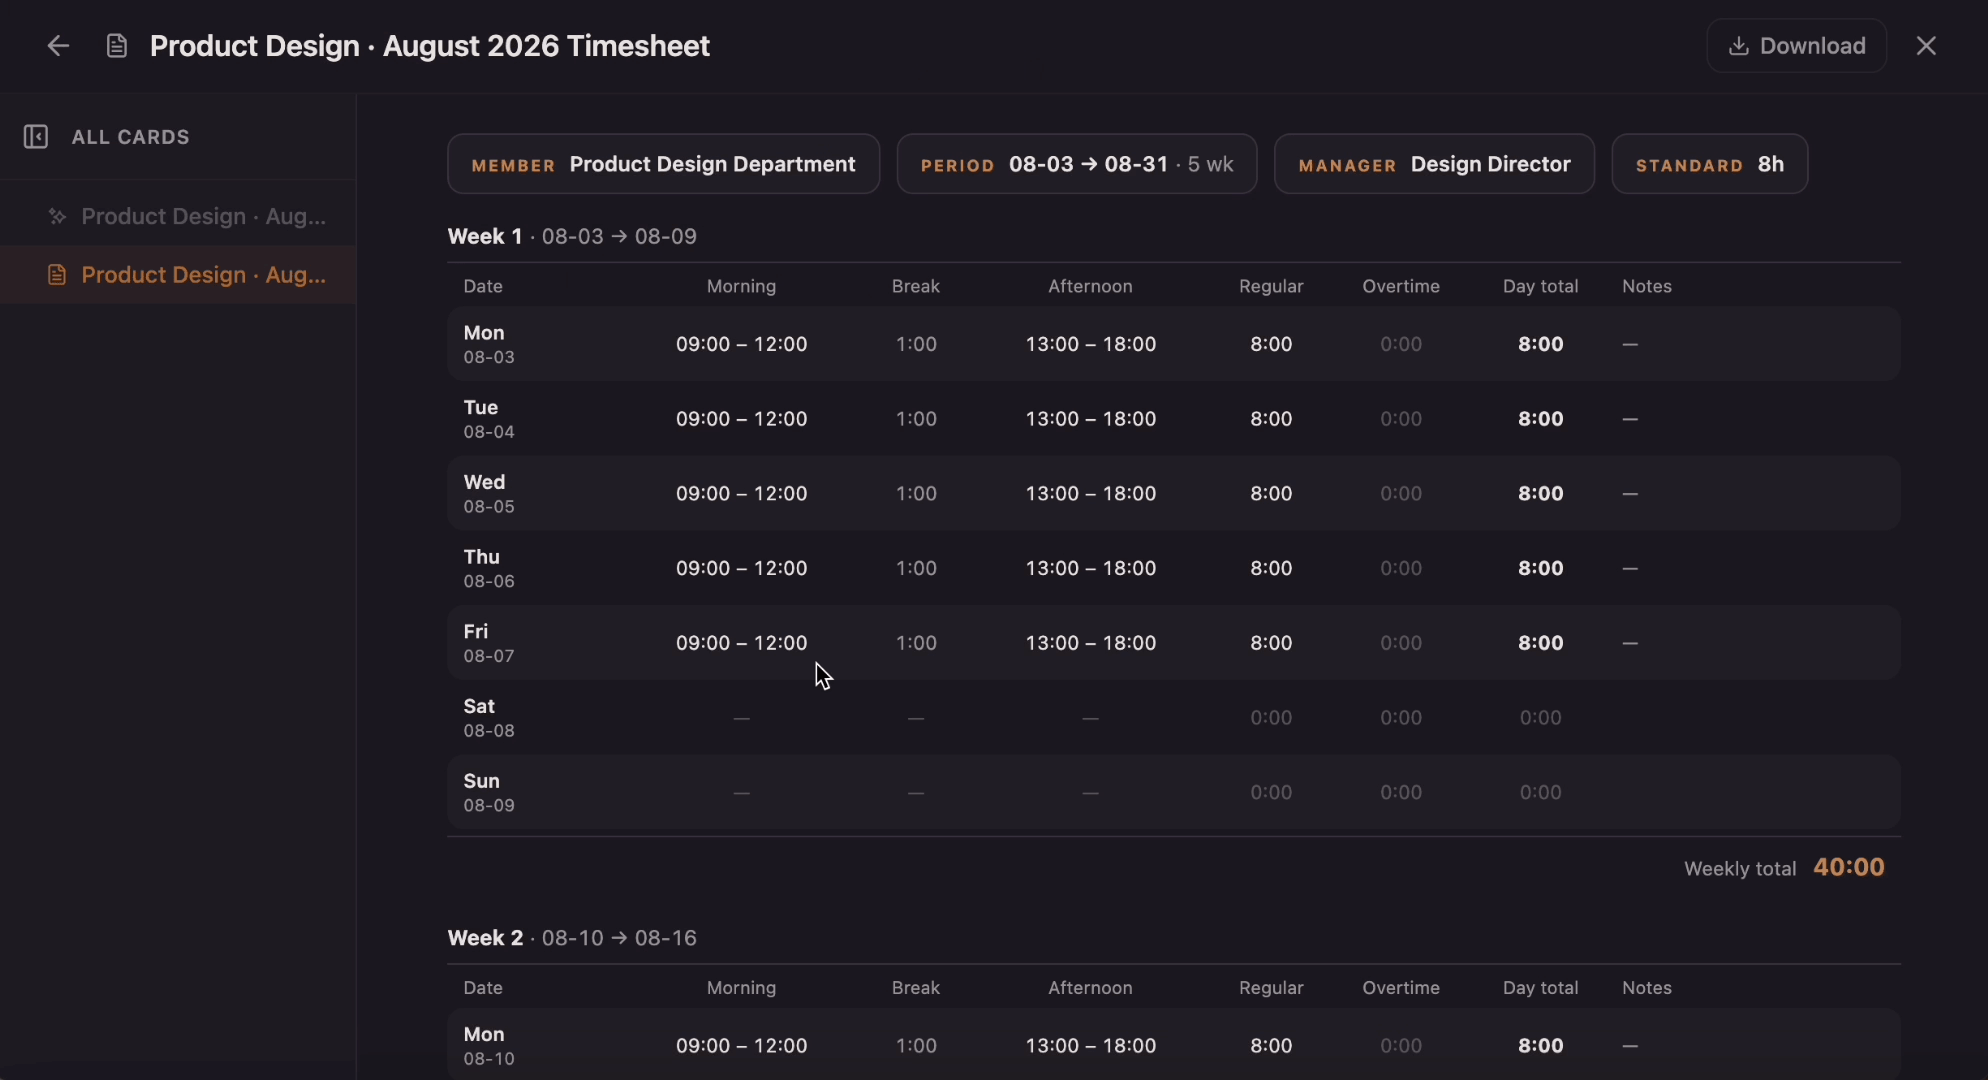Click the Week 1 Notes column header
This screenshot has width=1988, height=1080.
1647,286
